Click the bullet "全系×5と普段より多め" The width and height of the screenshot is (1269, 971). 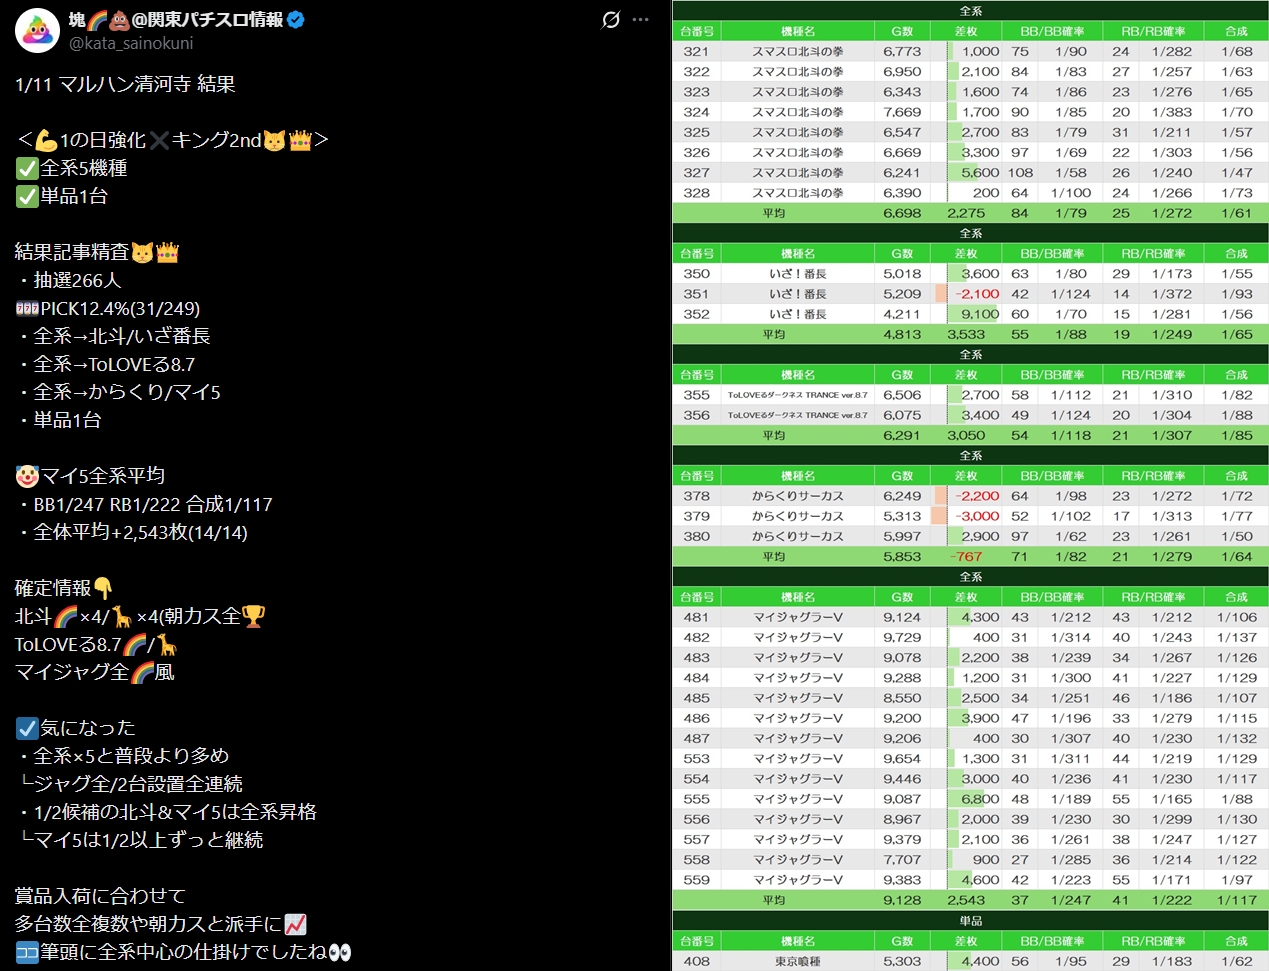tap(122, 756)
